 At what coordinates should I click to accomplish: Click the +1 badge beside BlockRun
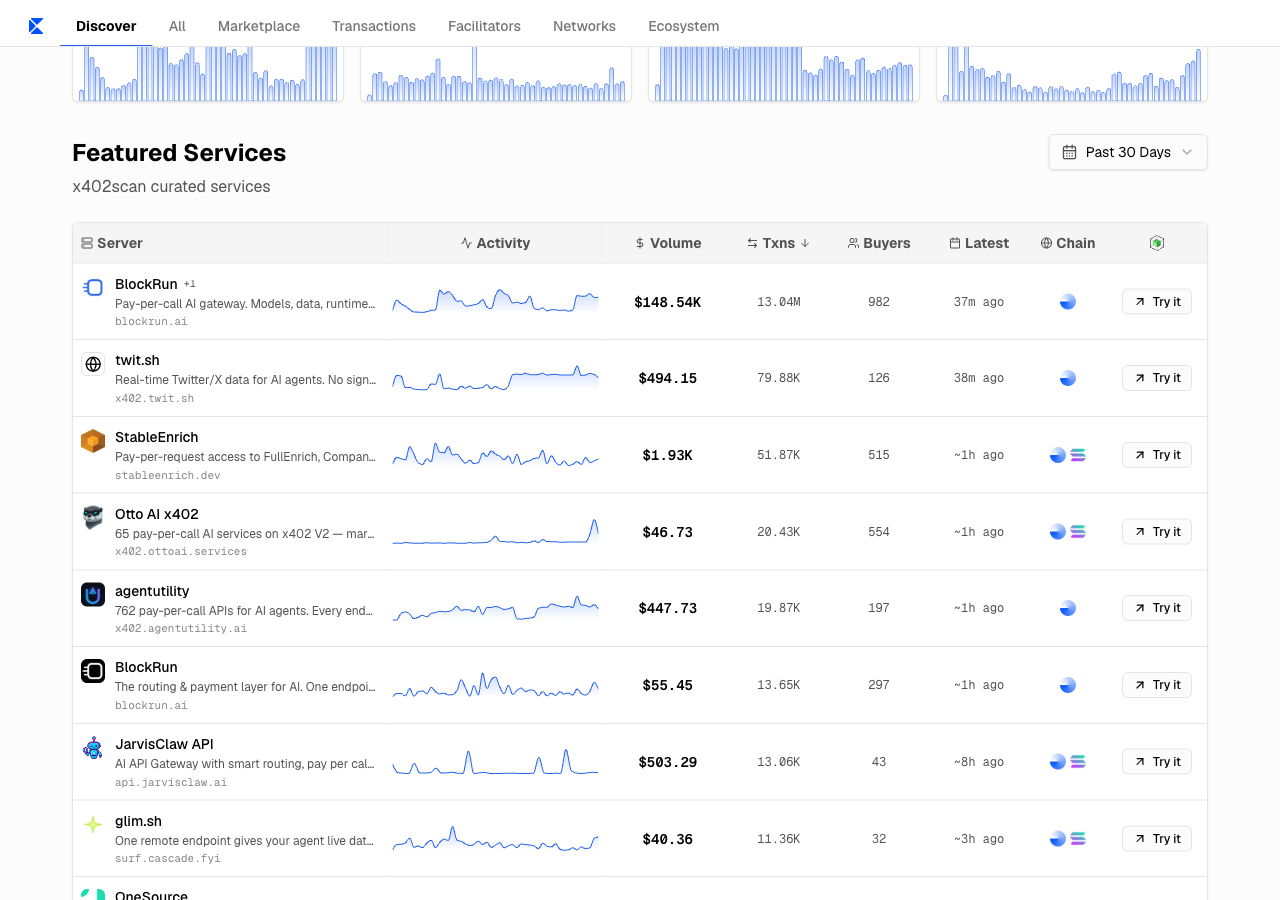coord(190,284)
